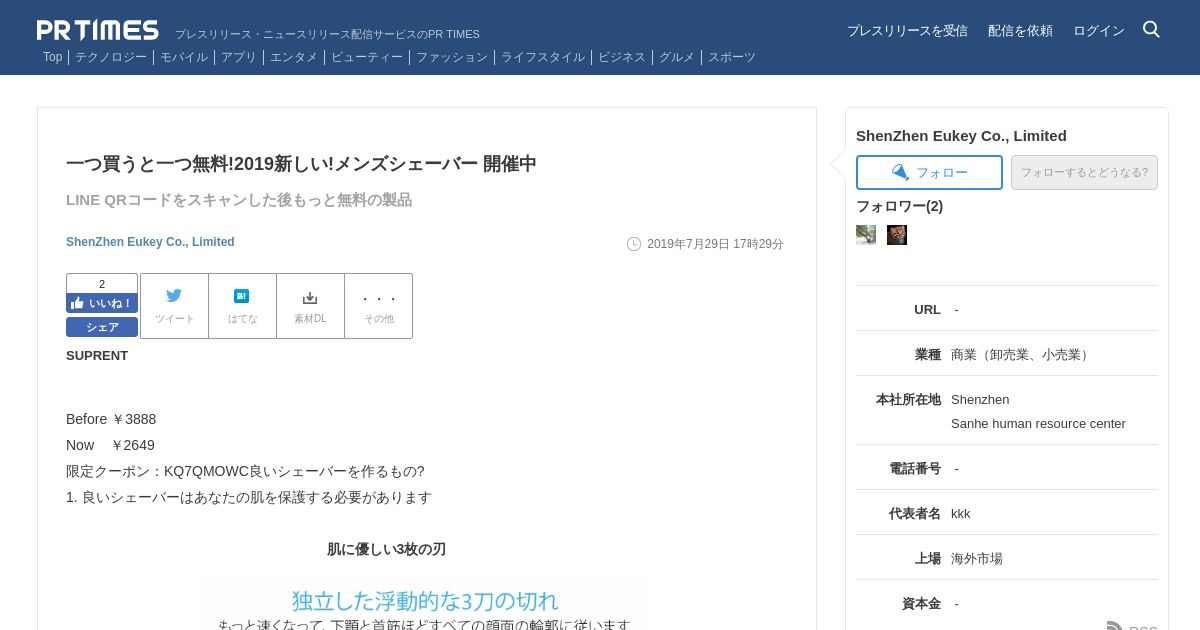Click the Facebook シェア button
The height and width of the screenshot is (630, 1200).
102,327
